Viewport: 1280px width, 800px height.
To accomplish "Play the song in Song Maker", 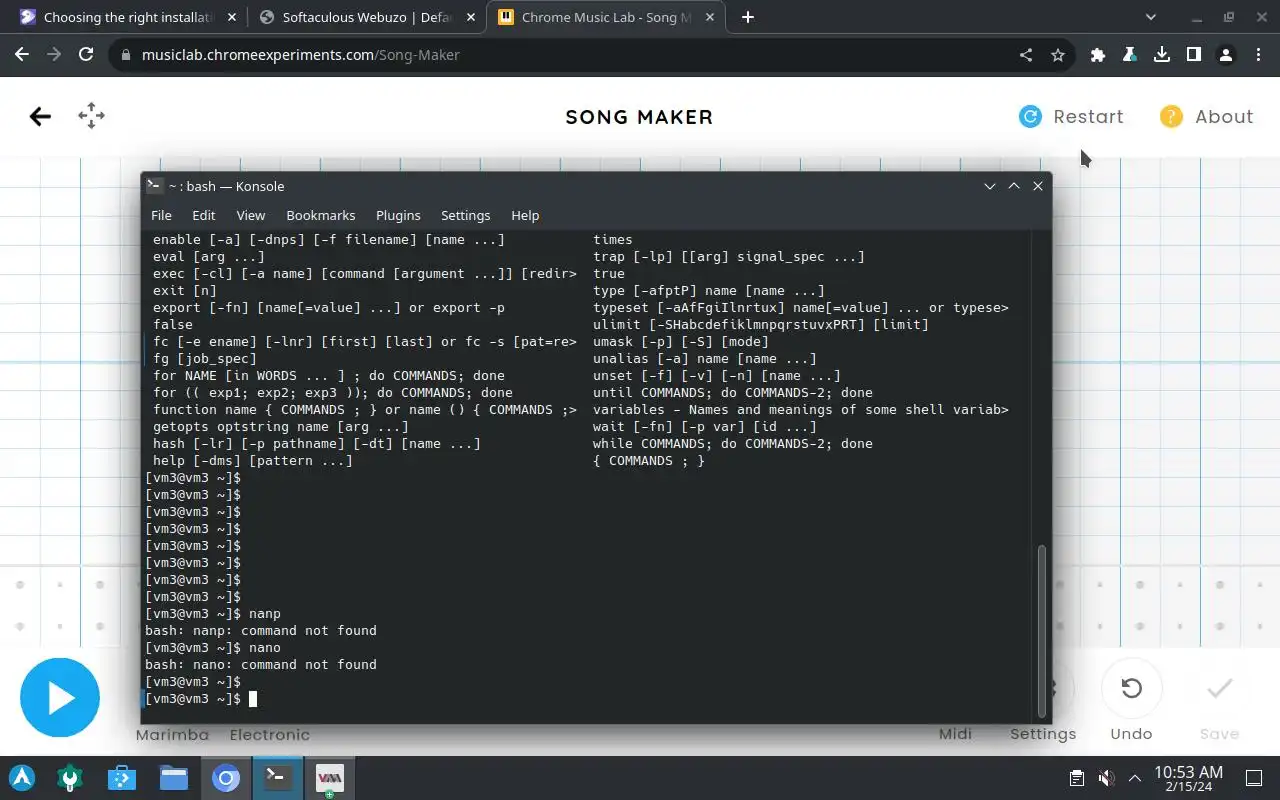I will 60,697.
